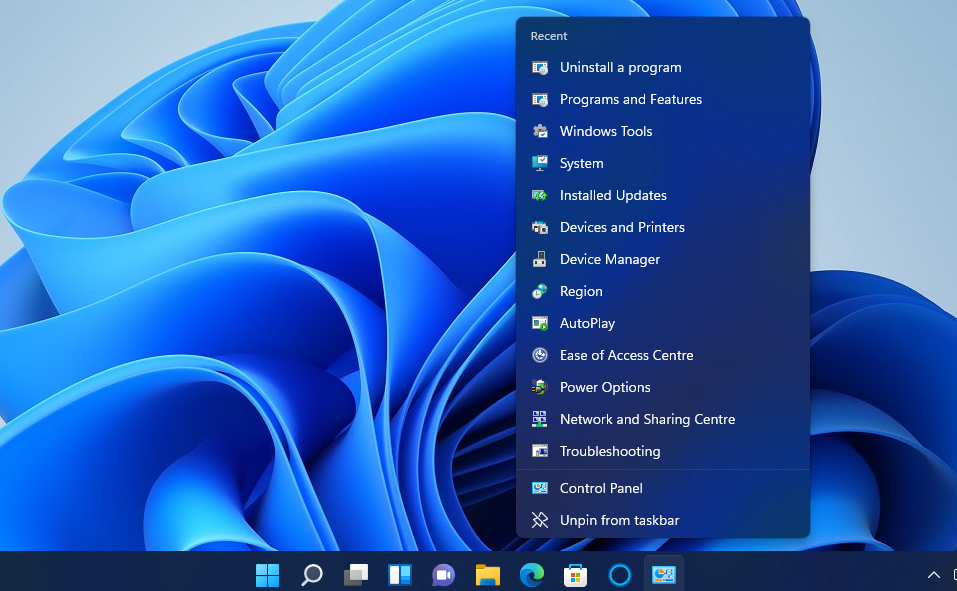Select Network and Sharing Centre
The image size is (957, 591).
[647, 419]
